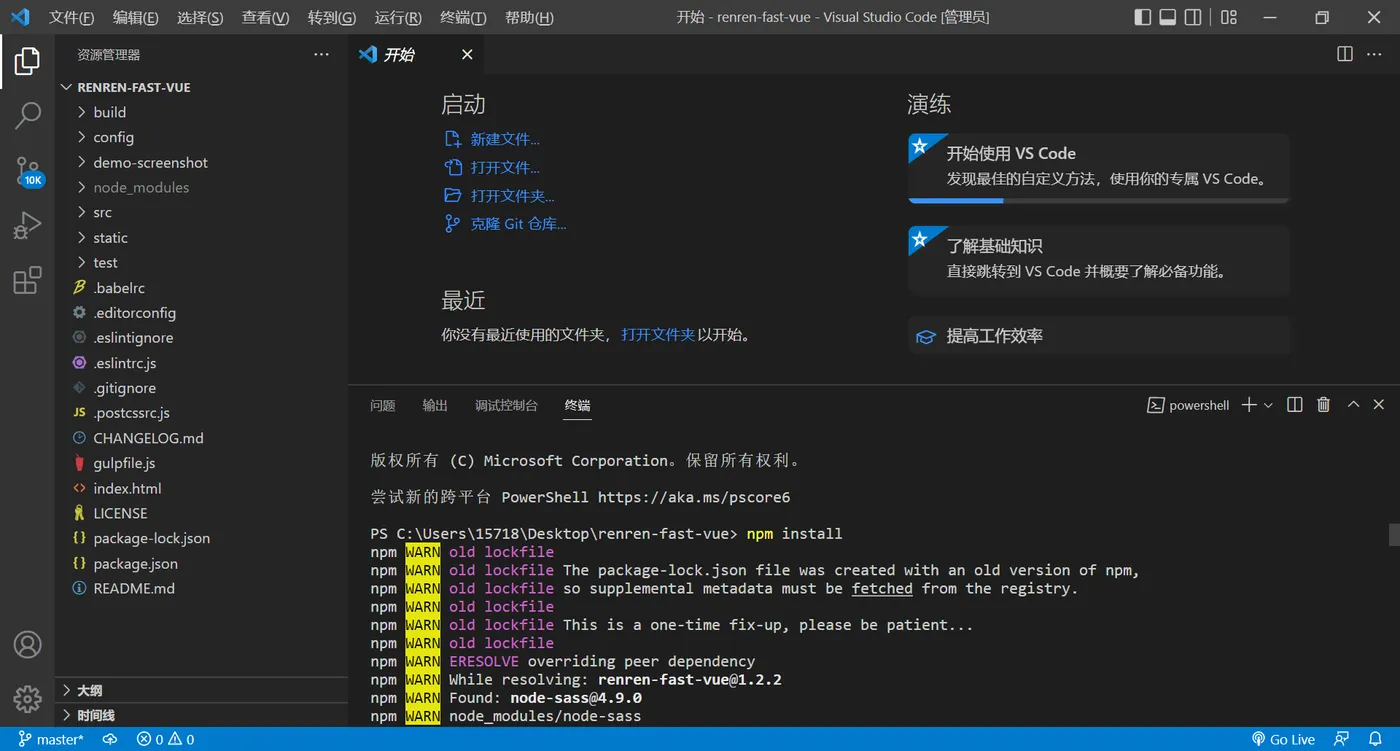Expand the 时间线 timeline section
Screen dimensions: 1400x751
click(x=202, y=715)
